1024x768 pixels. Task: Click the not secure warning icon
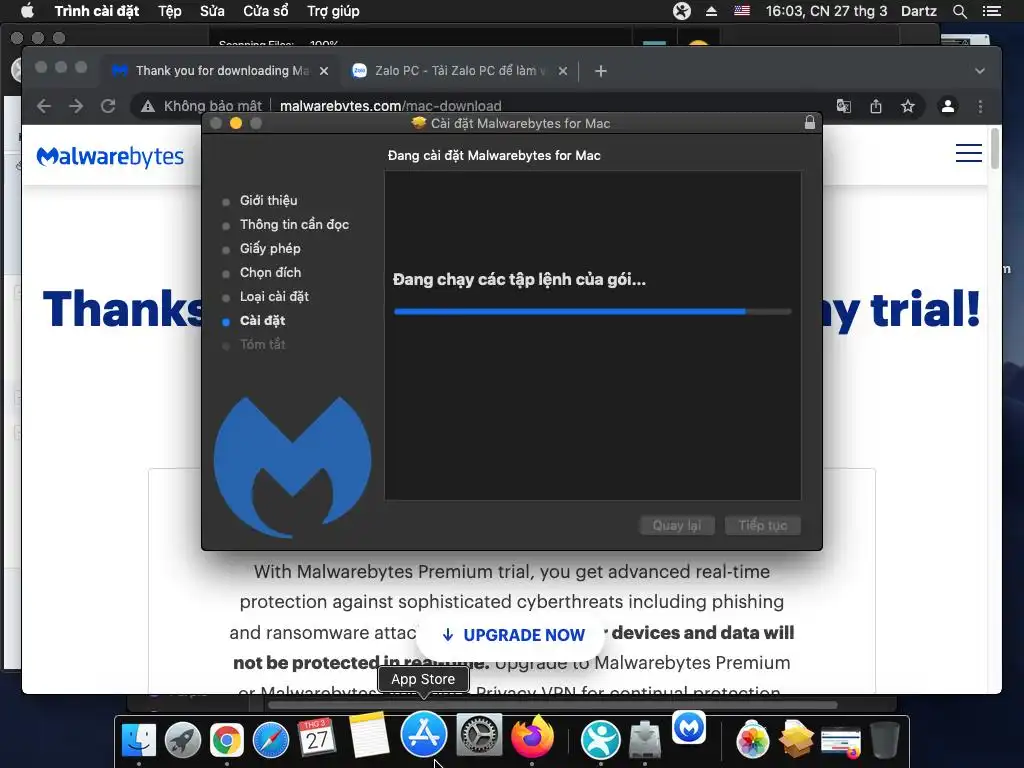(148, 106)
